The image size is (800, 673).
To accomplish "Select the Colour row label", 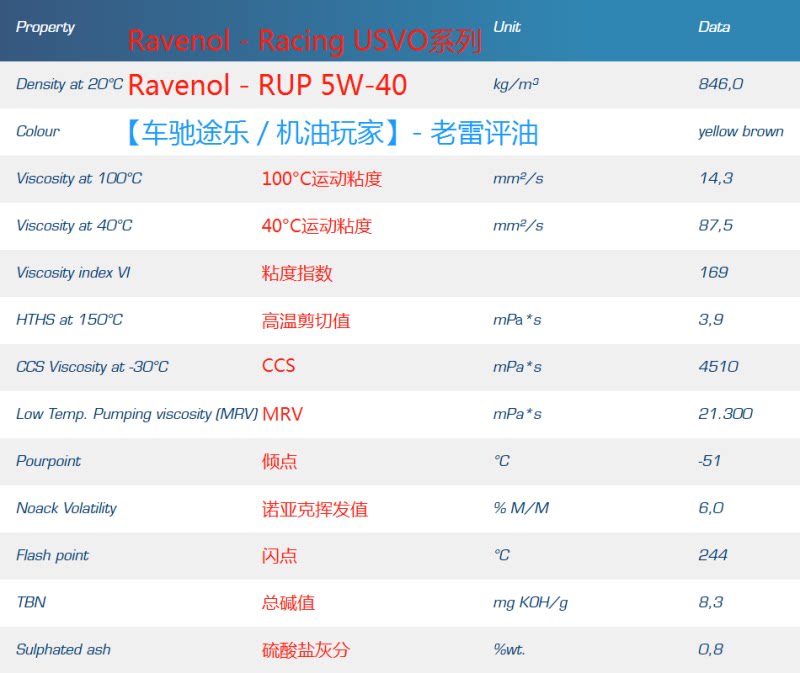I will tap(38, 131).
